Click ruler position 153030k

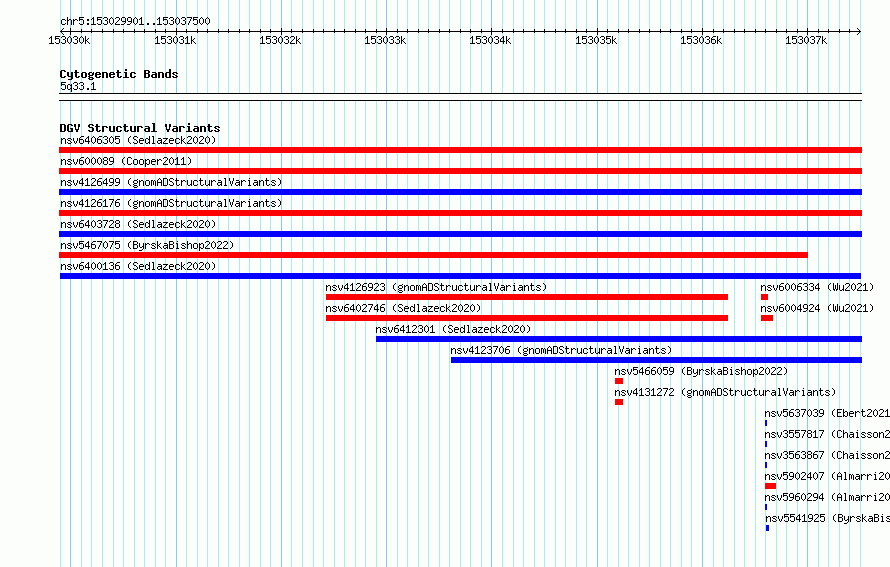(x=69, y=40)
